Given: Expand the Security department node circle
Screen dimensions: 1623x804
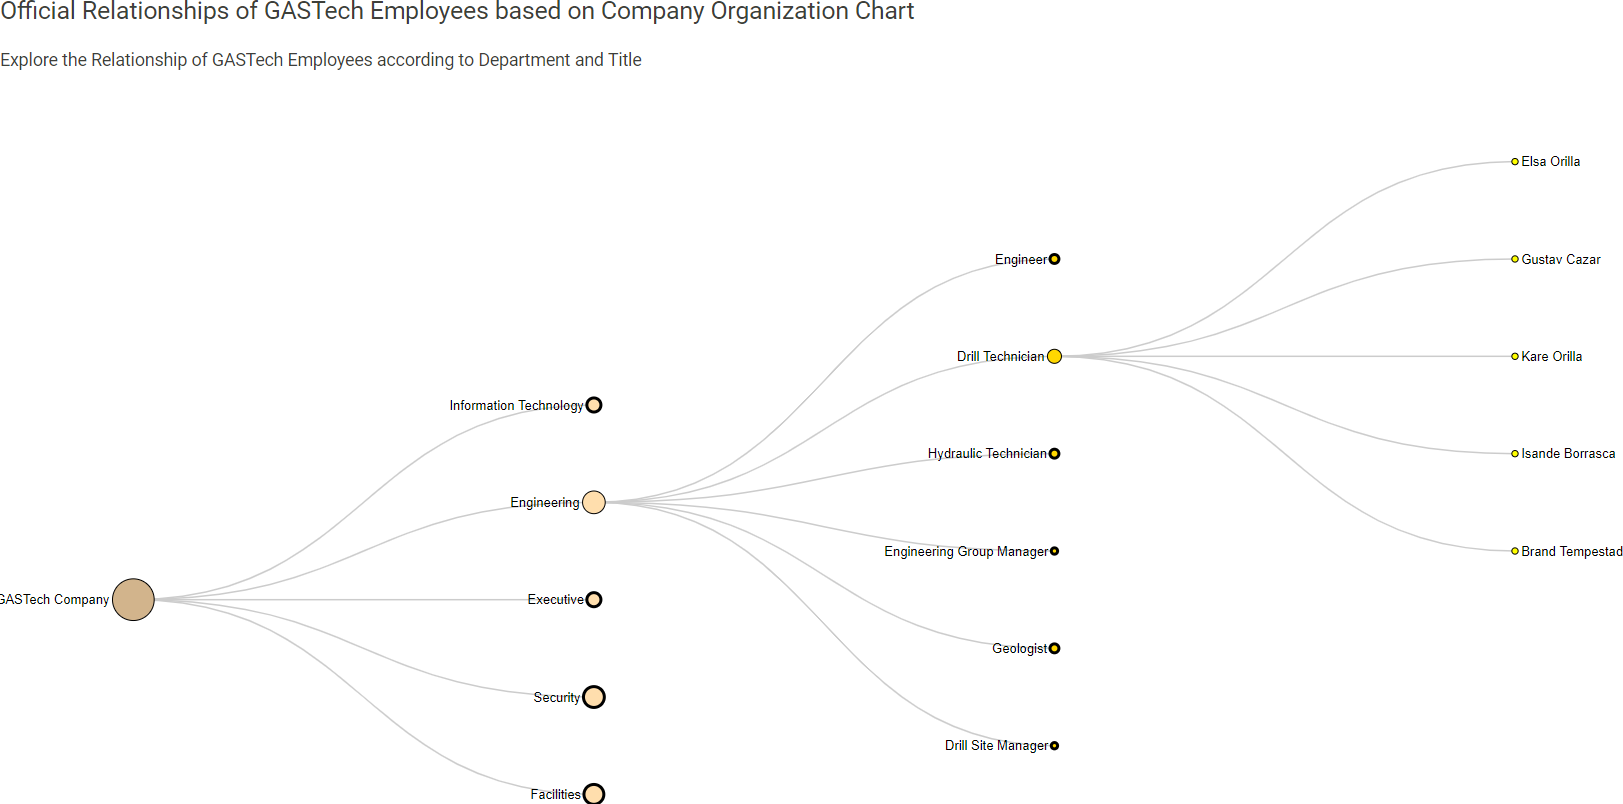Looking at the screenshot, I should (594, 697).
